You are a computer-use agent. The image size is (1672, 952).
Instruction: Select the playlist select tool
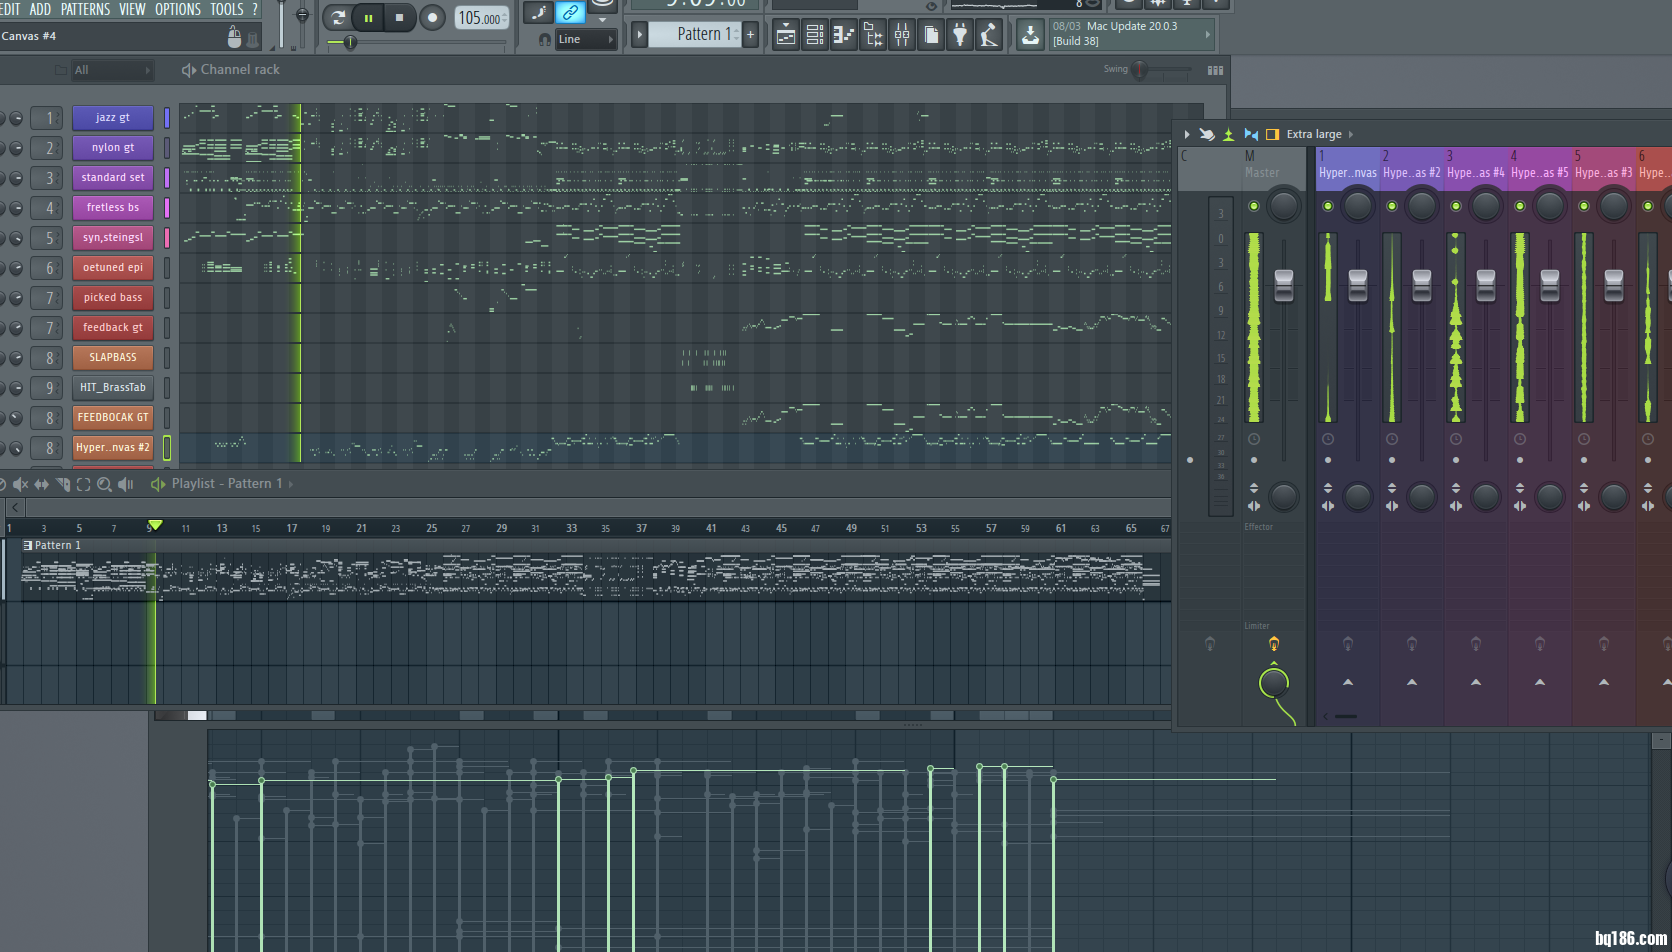[x=83, y=484]
